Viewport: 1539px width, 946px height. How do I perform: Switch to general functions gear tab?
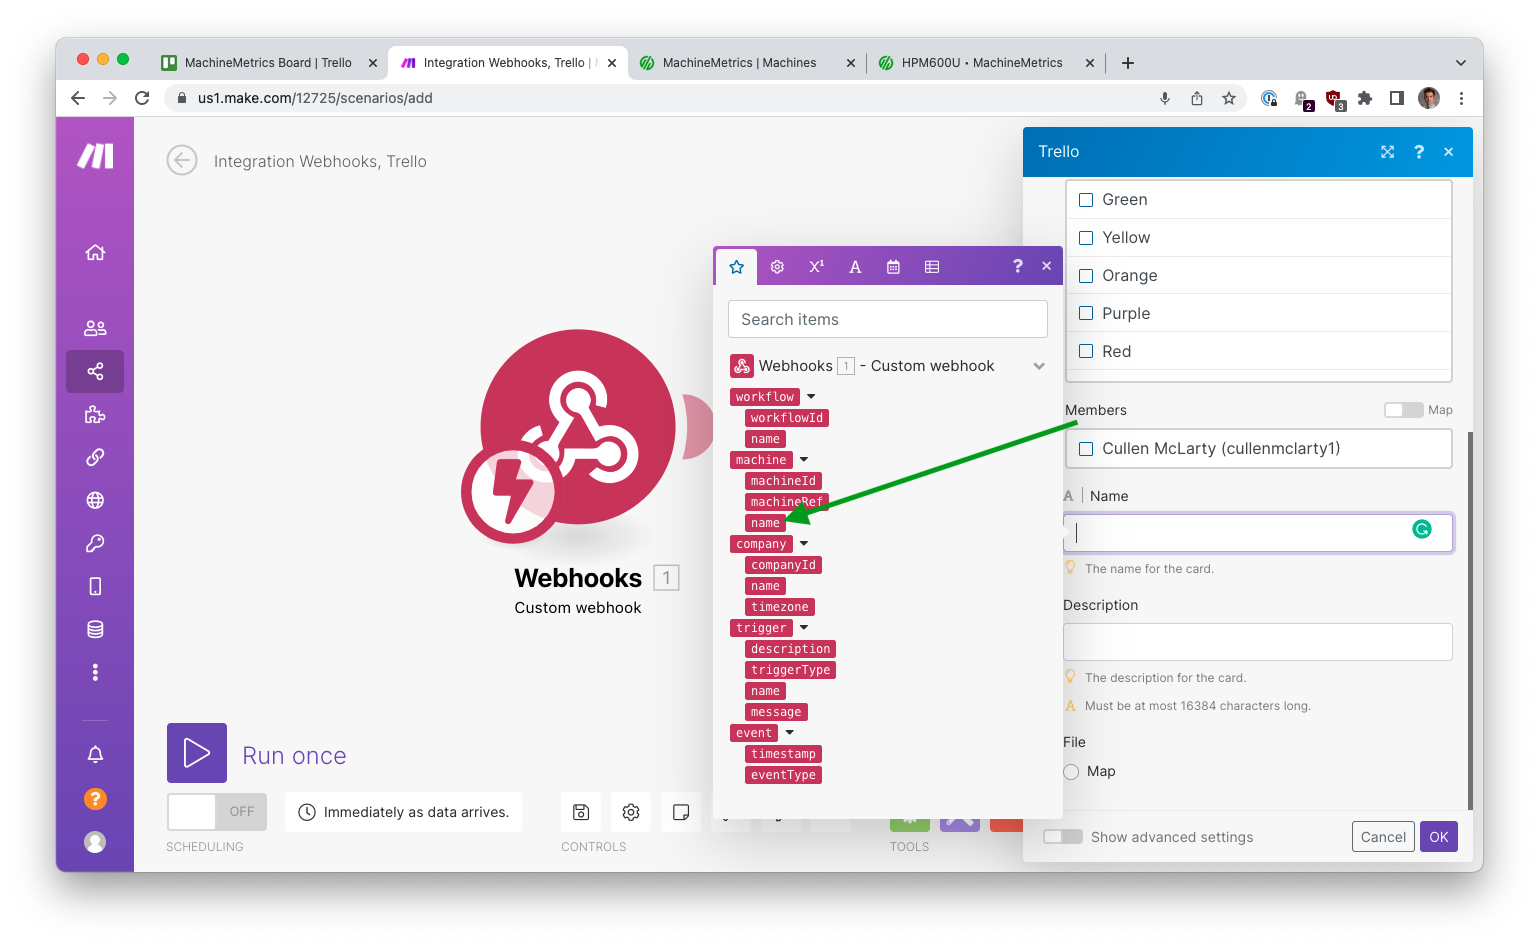(x=777, y=267)
